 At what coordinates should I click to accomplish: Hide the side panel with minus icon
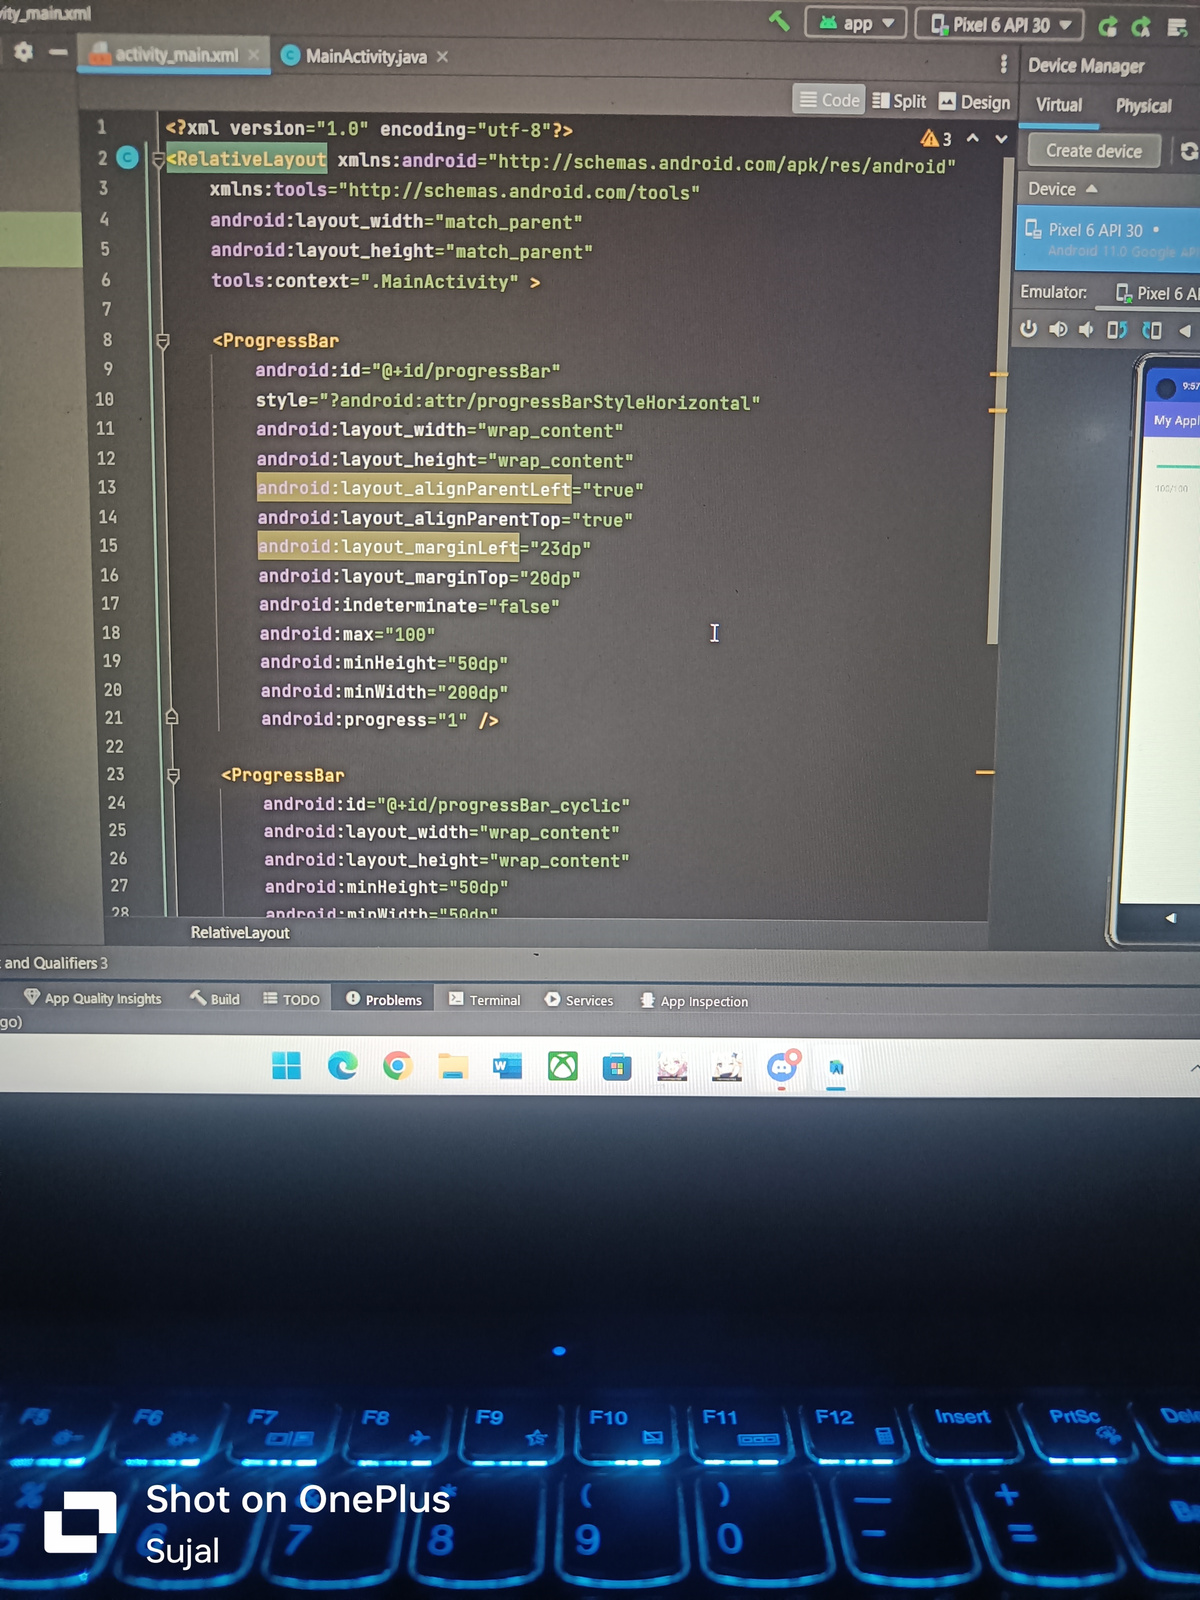tap(59, 52)
